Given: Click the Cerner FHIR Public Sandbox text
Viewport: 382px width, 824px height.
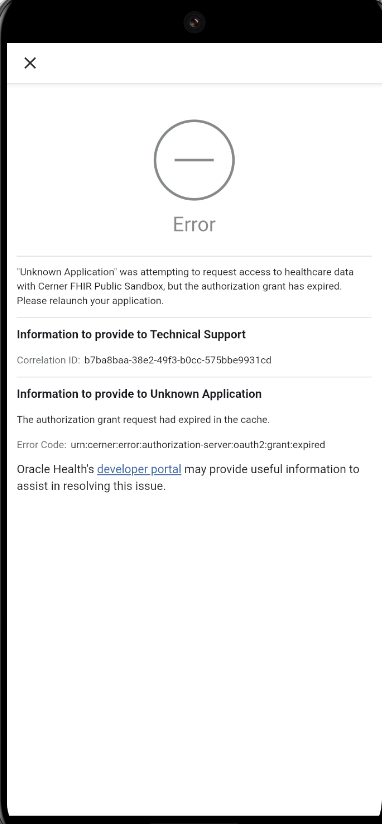Looking at the screenshot, I should (101, 286).
